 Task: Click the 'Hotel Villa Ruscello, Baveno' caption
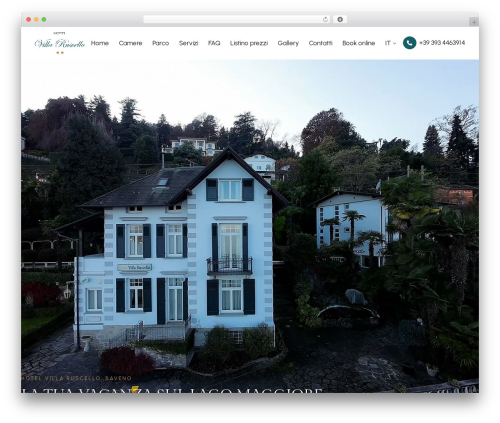click(77, 378)
